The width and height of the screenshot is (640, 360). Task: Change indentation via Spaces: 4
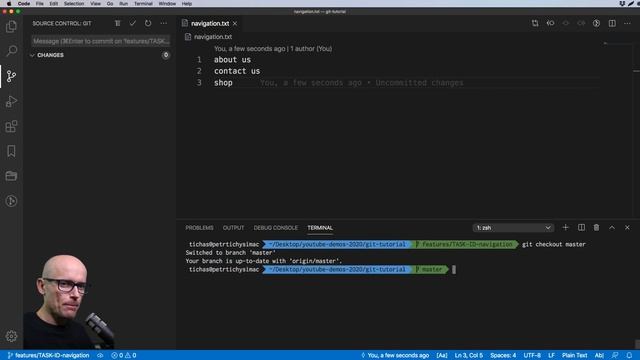(x=503, y=355)
